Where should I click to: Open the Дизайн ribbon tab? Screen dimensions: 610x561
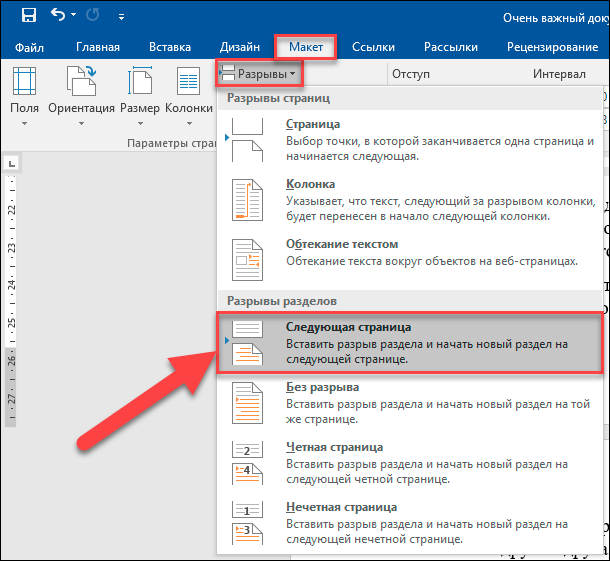240,47
